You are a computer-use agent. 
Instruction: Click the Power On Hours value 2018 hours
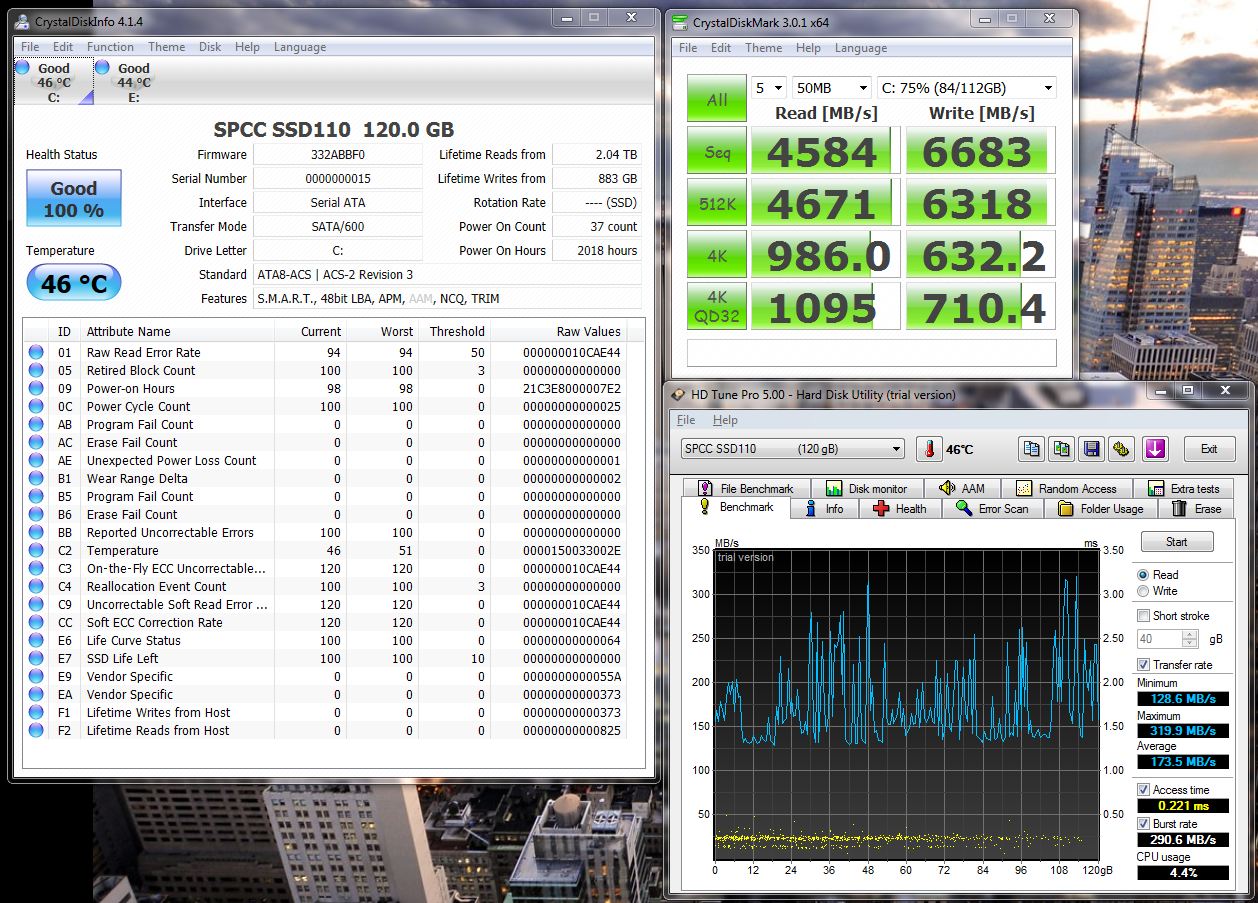[597, 250]
